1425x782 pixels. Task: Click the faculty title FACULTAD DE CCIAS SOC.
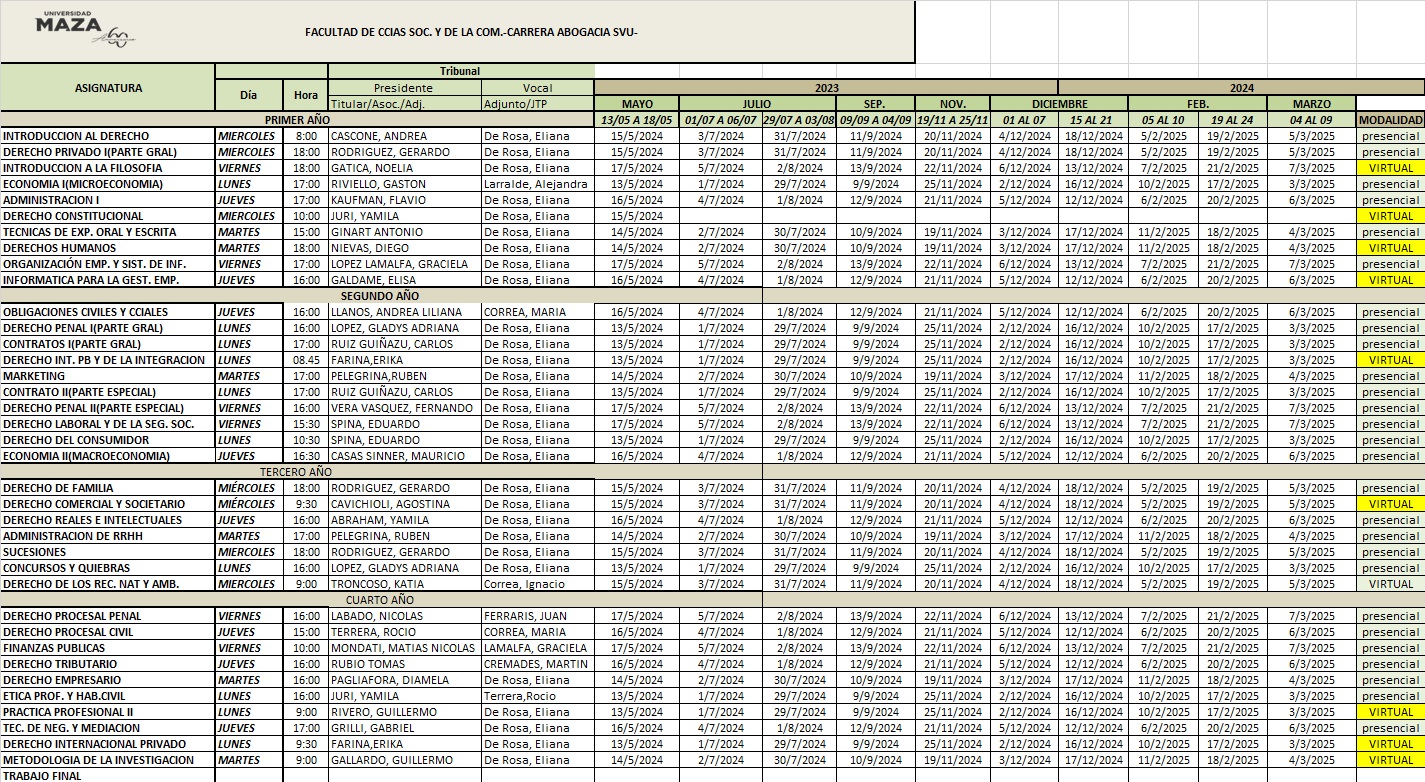point(471,32)
